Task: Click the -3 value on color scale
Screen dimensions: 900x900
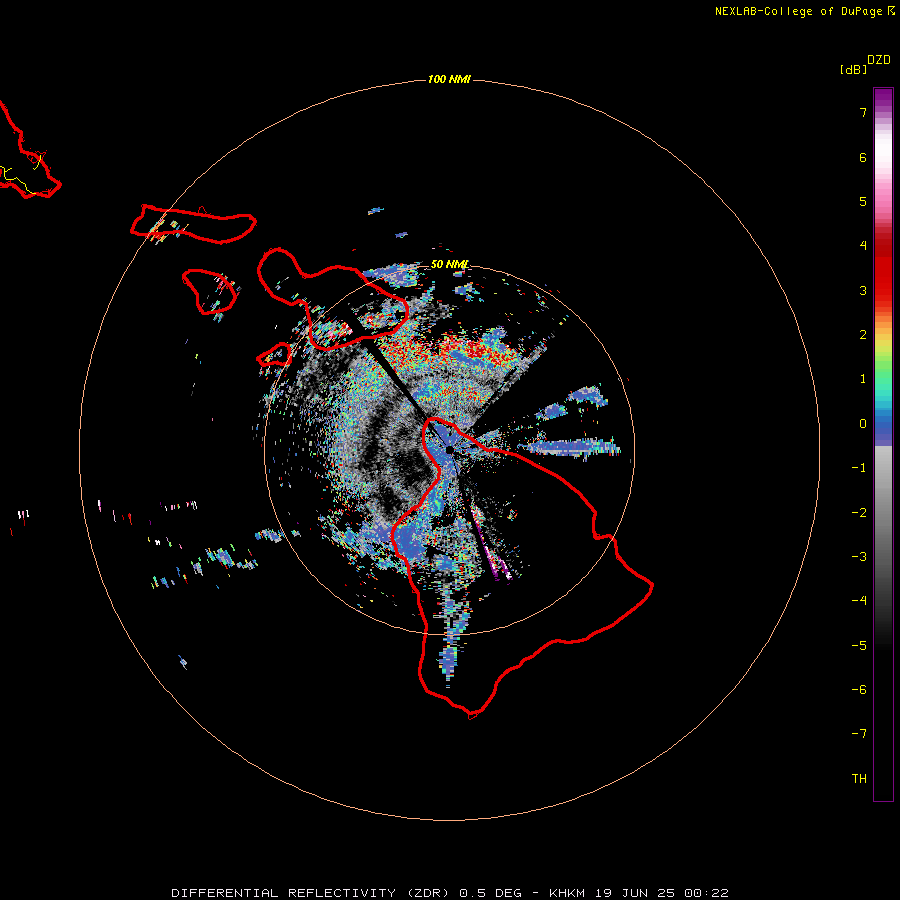Action: tap(859, 557)
